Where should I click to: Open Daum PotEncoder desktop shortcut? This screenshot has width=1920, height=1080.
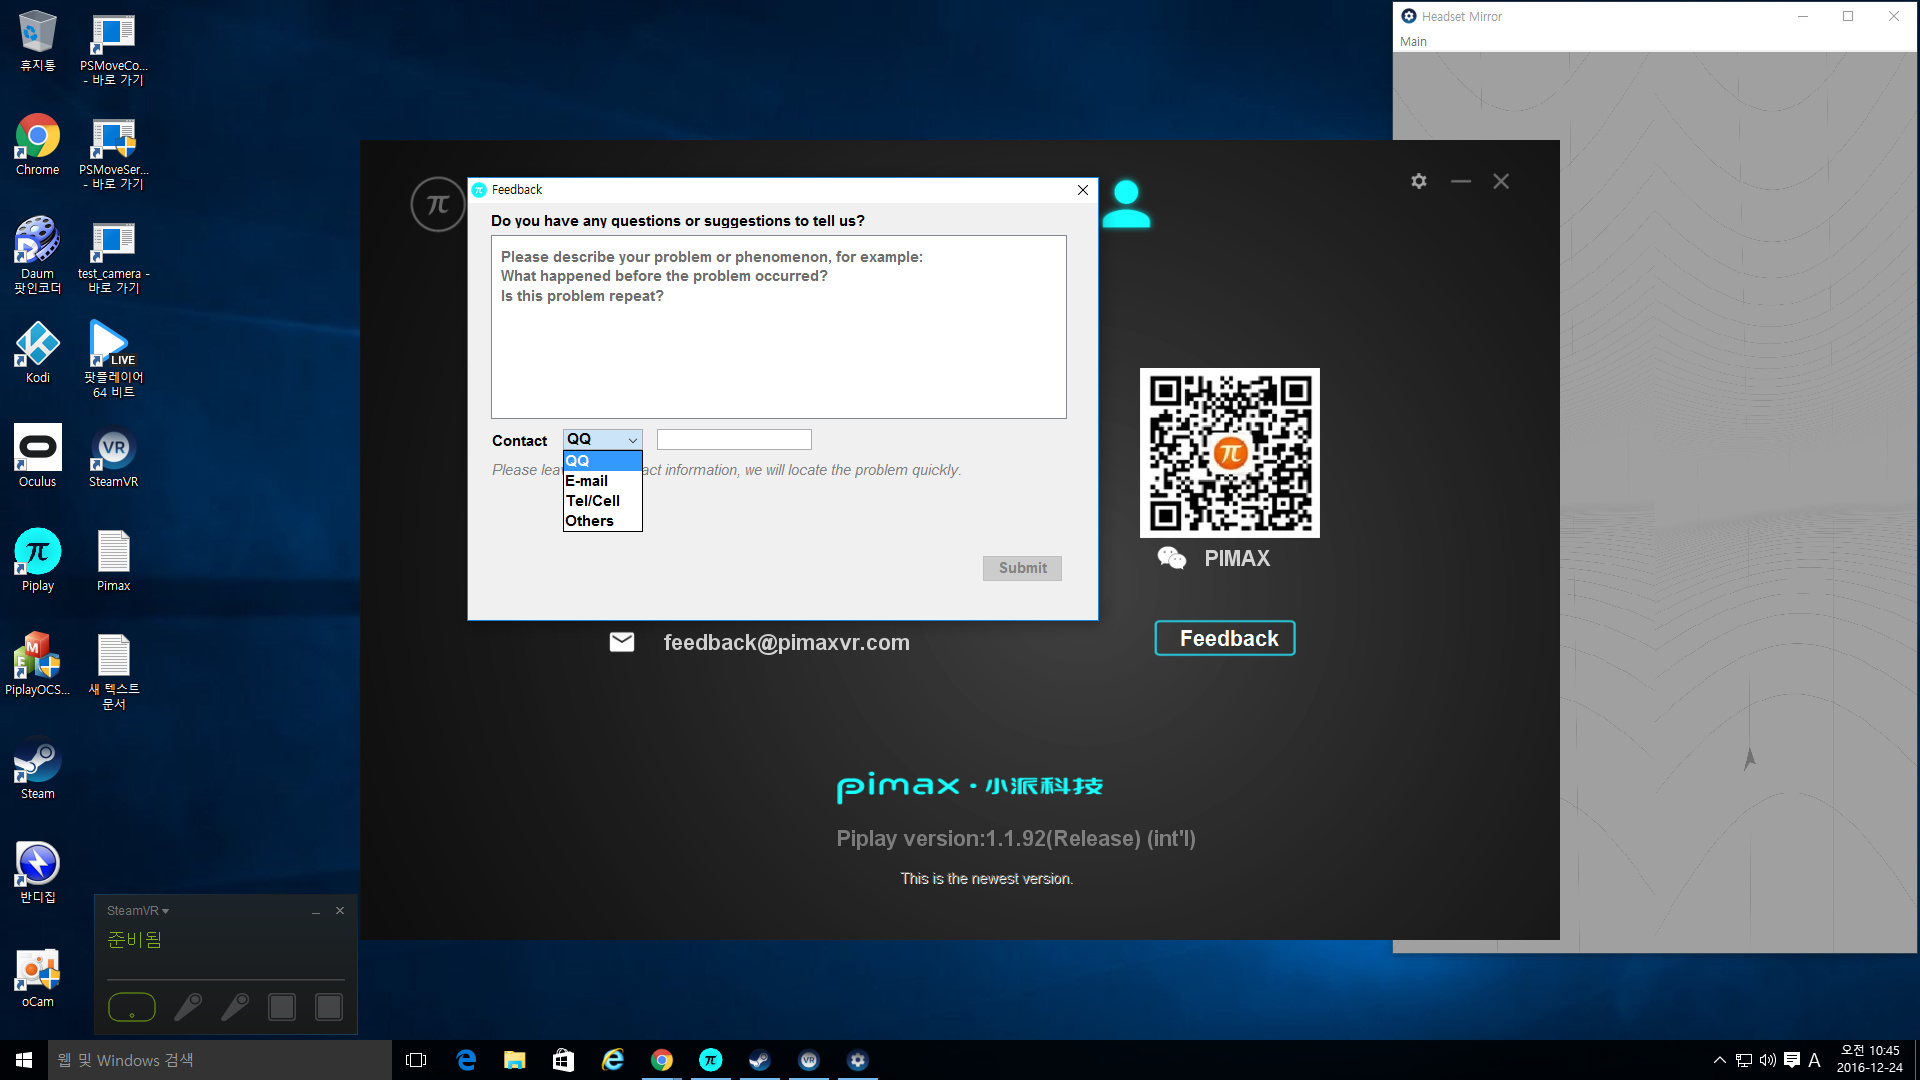(x=37, y=255)
